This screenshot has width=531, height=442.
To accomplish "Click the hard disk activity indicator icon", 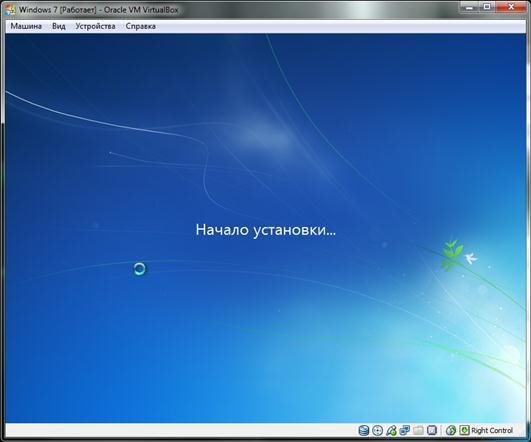I will pos(363,430).
